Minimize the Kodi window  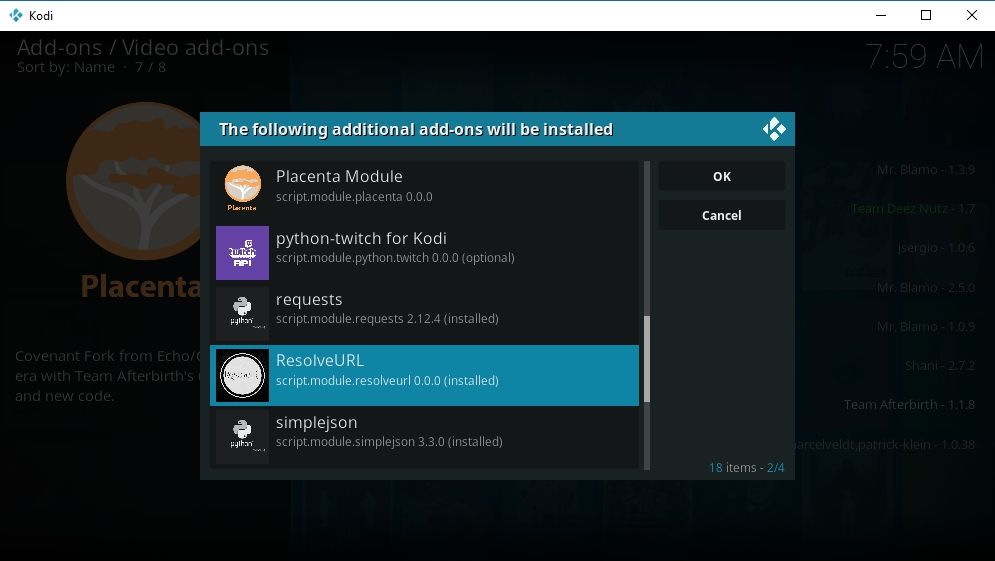click(x=881, y=15)
